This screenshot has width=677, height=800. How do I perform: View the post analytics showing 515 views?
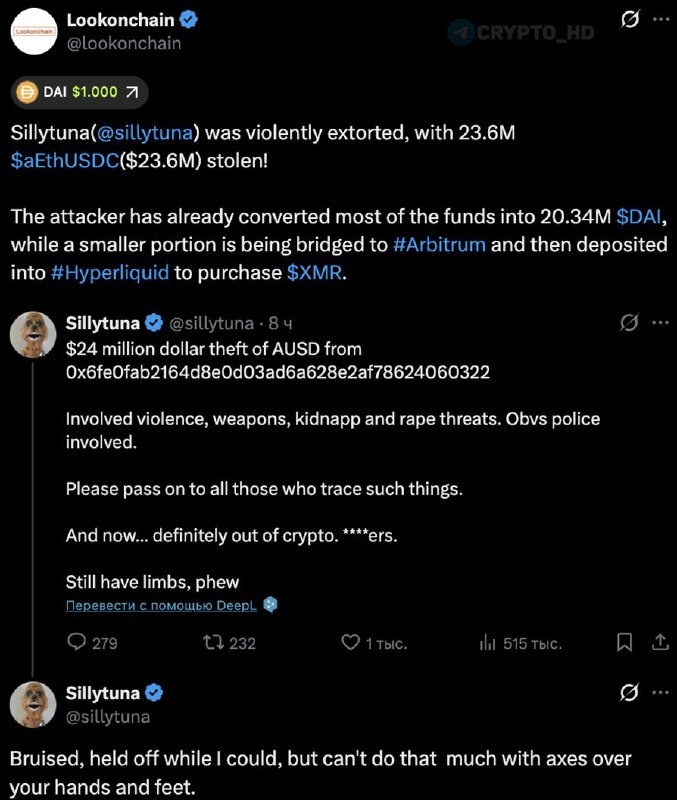coord(488,642)
